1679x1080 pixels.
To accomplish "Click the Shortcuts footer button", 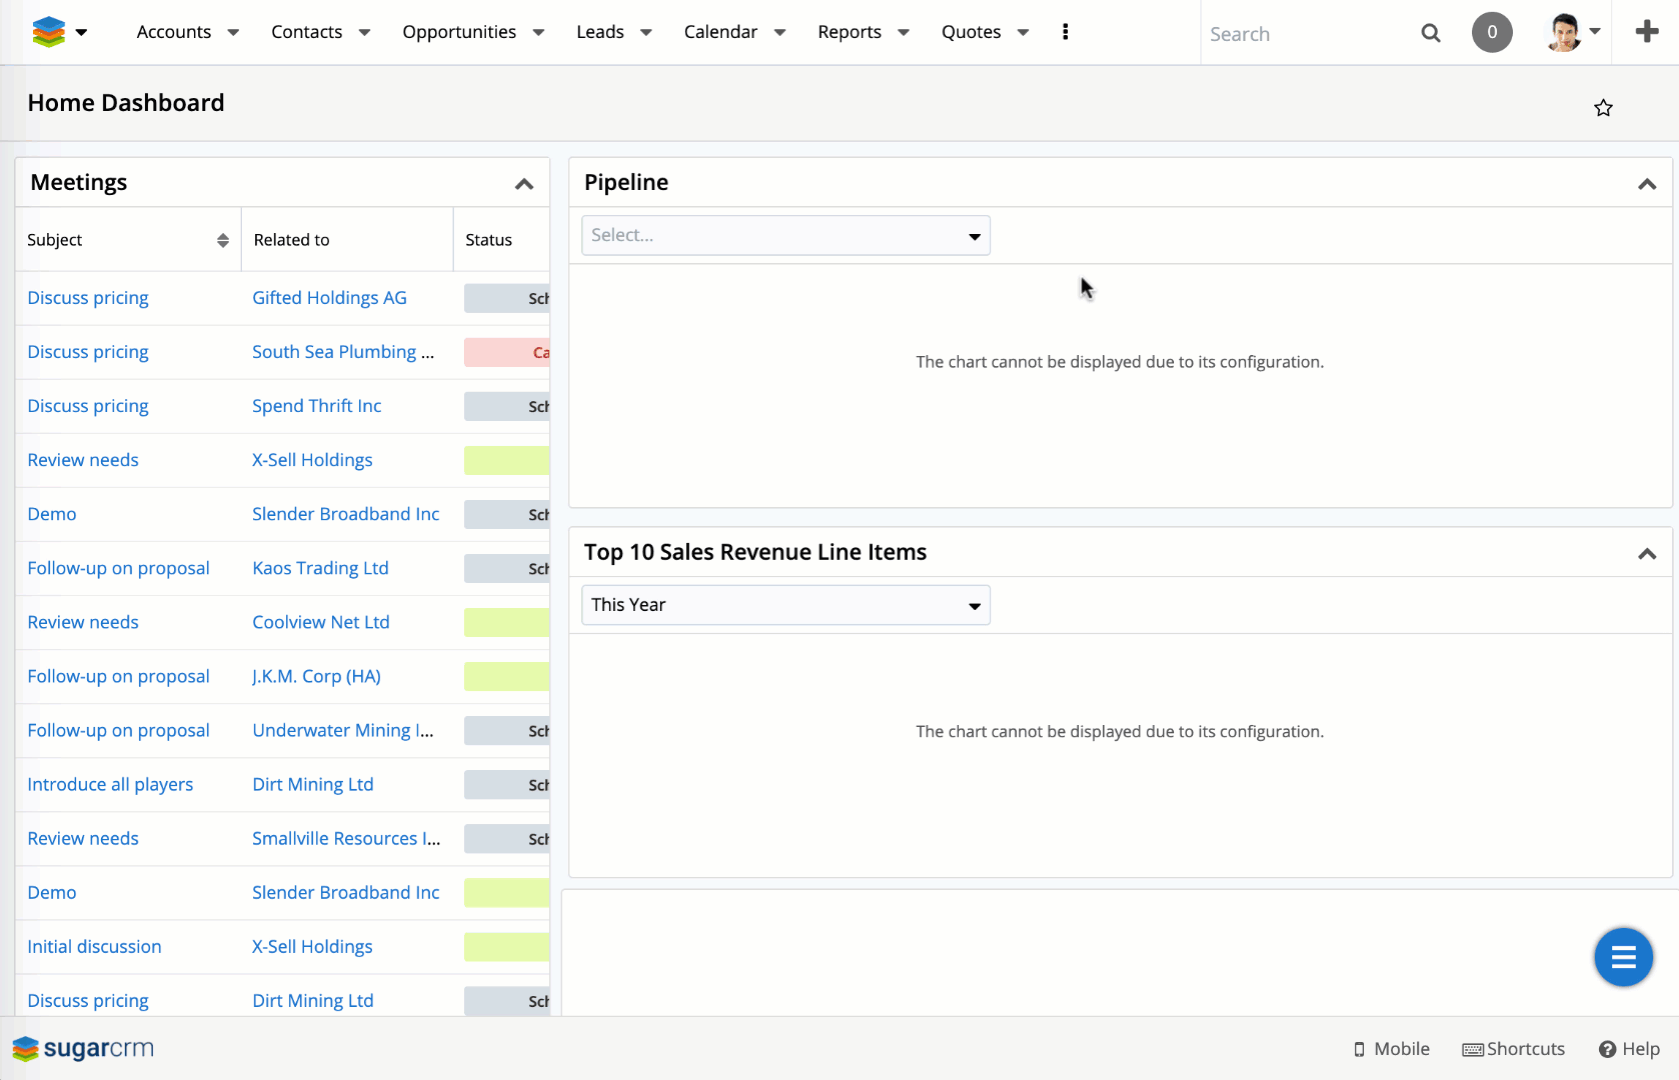I will tap(1513, 1049).
